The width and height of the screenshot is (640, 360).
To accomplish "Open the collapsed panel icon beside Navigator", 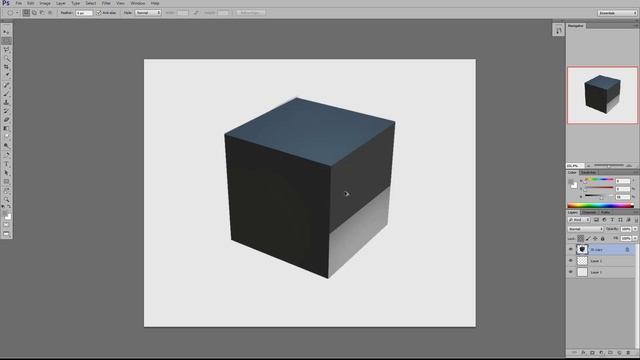I will [558, 30].
